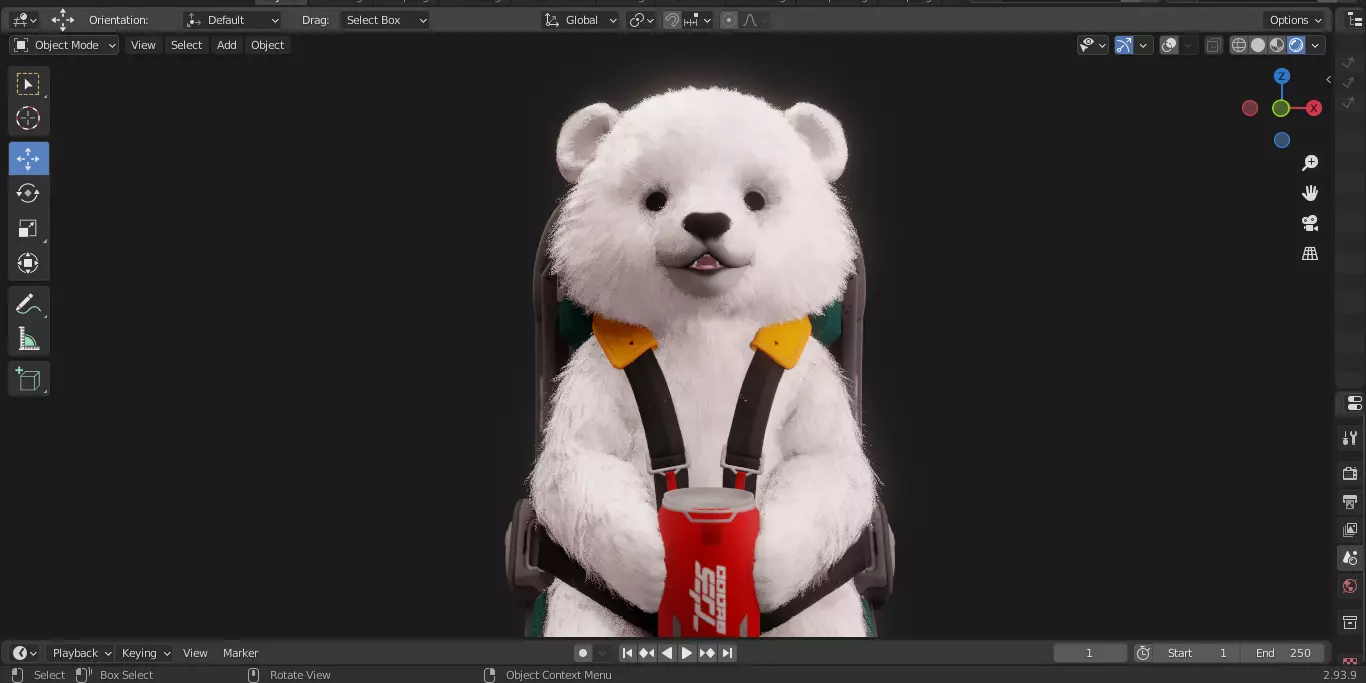The image size is (1366, 683).
Task: Click the Outliner editor type icon
Action: coord(1355,20)
